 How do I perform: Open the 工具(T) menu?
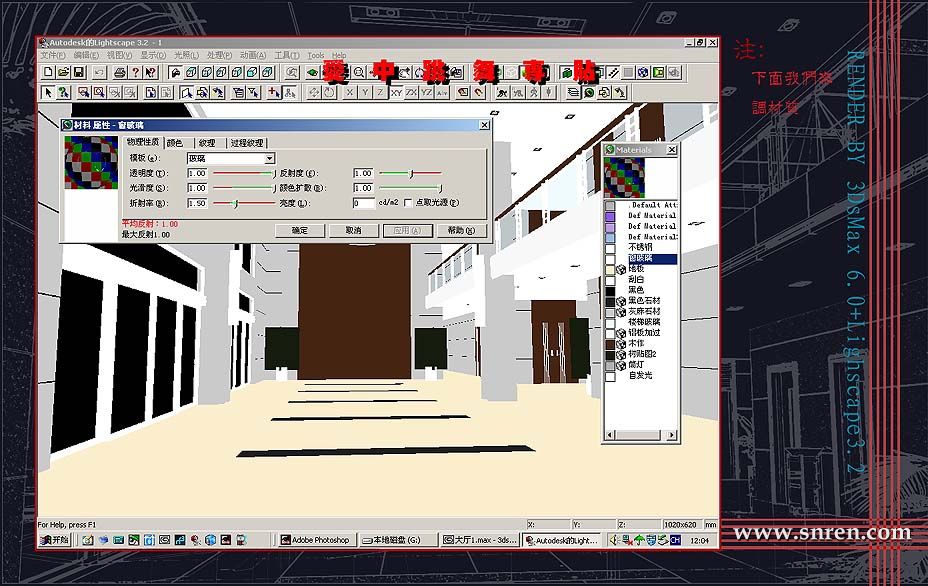coord(286,55)
